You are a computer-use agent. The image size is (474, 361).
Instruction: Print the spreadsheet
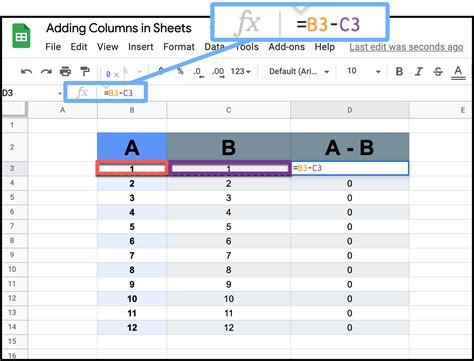[x=65, y=71]
